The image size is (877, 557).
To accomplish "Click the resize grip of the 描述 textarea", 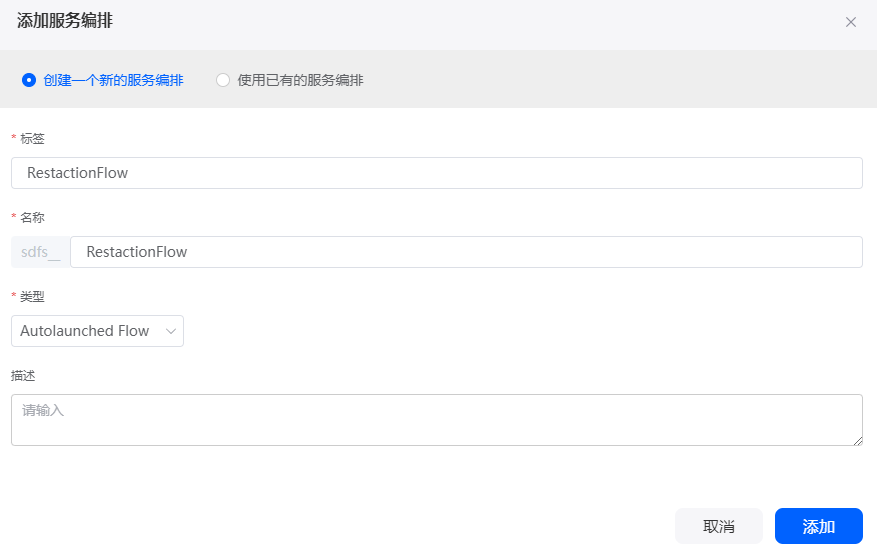I will pyautogui.click(x=858, y=441).
